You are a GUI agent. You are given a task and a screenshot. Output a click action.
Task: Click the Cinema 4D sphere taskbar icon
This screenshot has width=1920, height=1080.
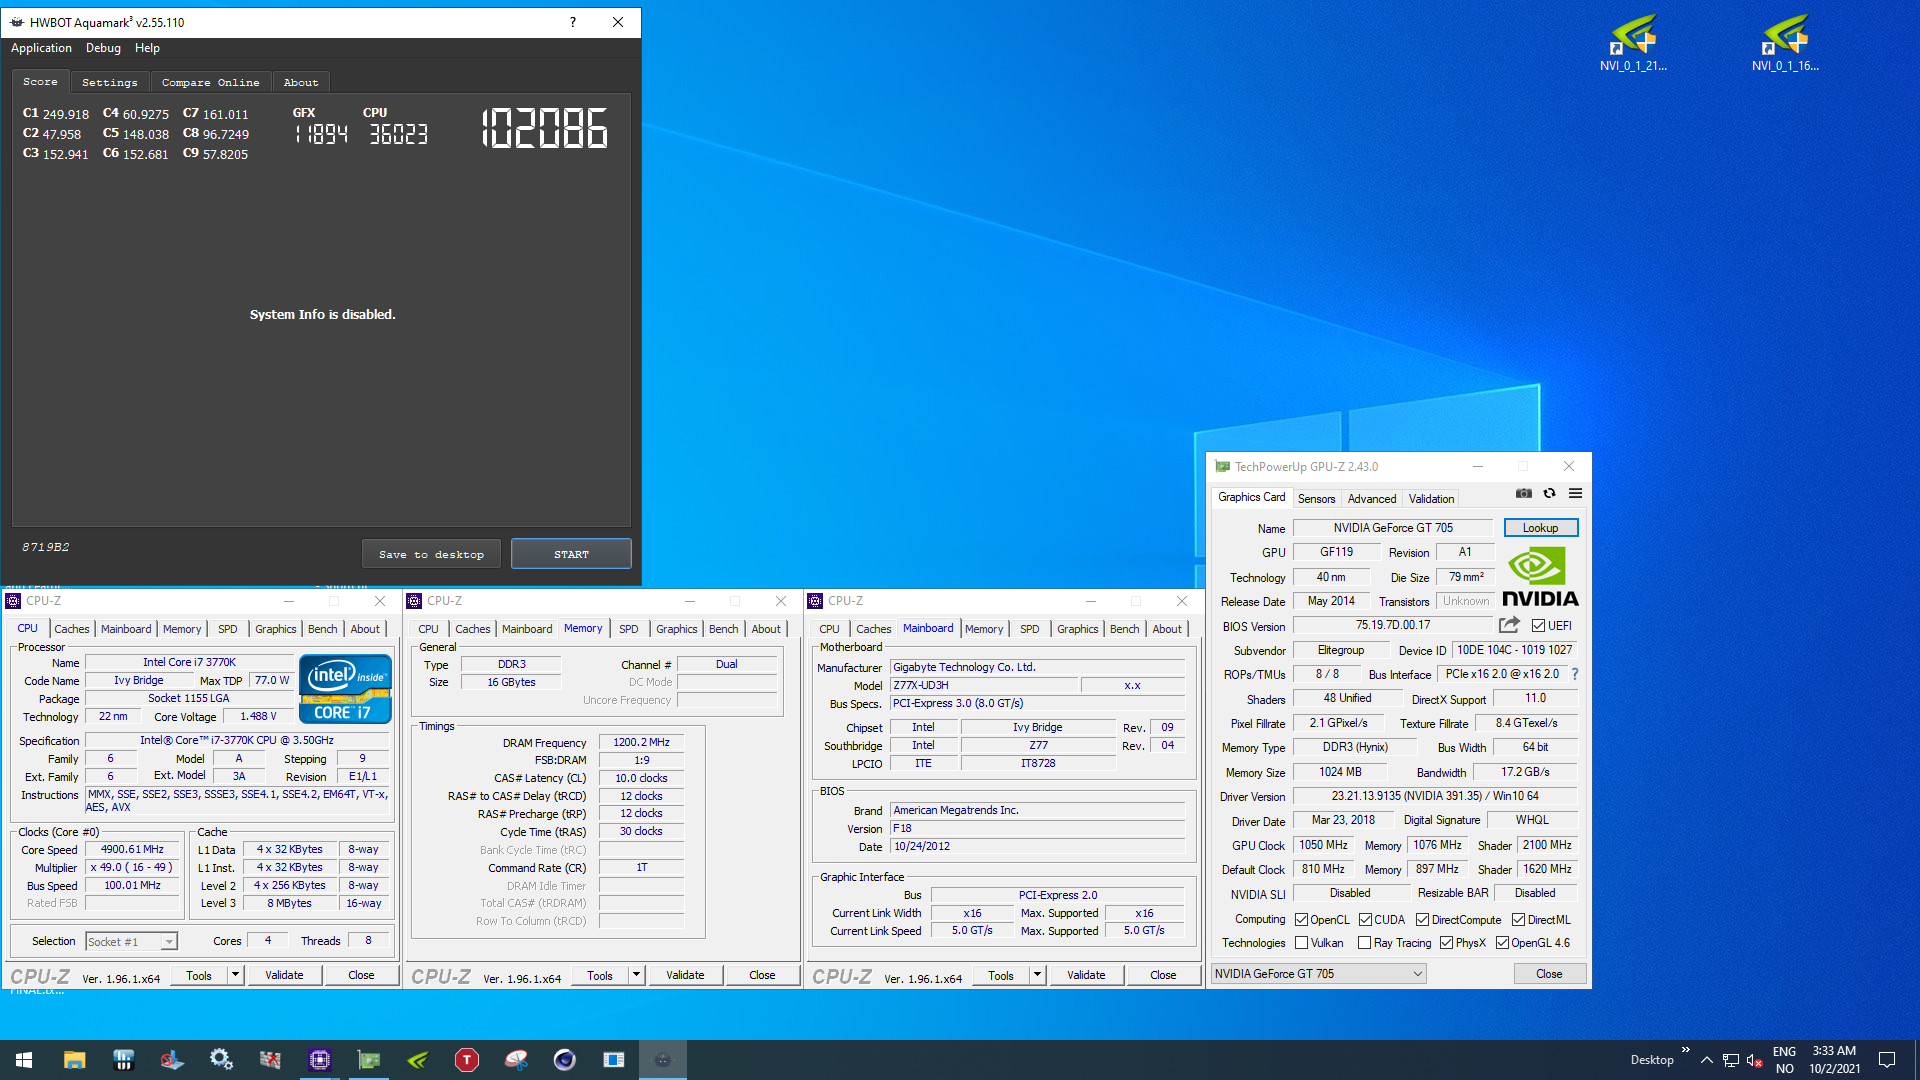[565, 1060]
